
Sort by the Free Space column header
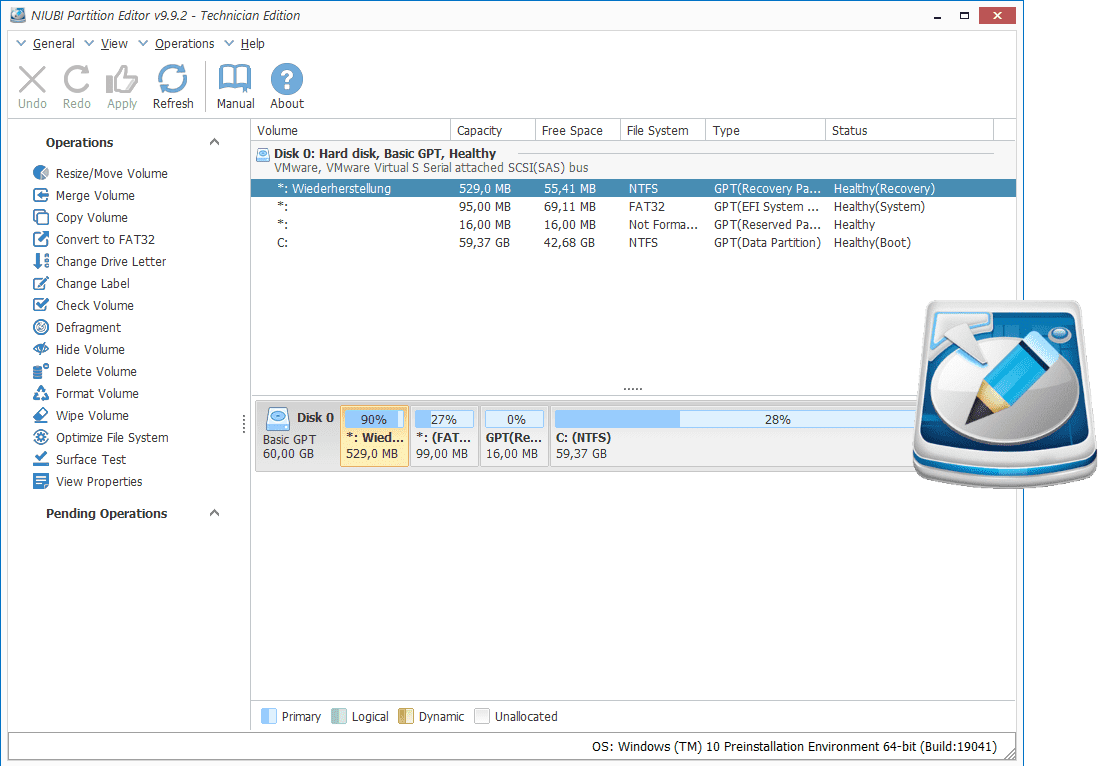click(578, 130)
